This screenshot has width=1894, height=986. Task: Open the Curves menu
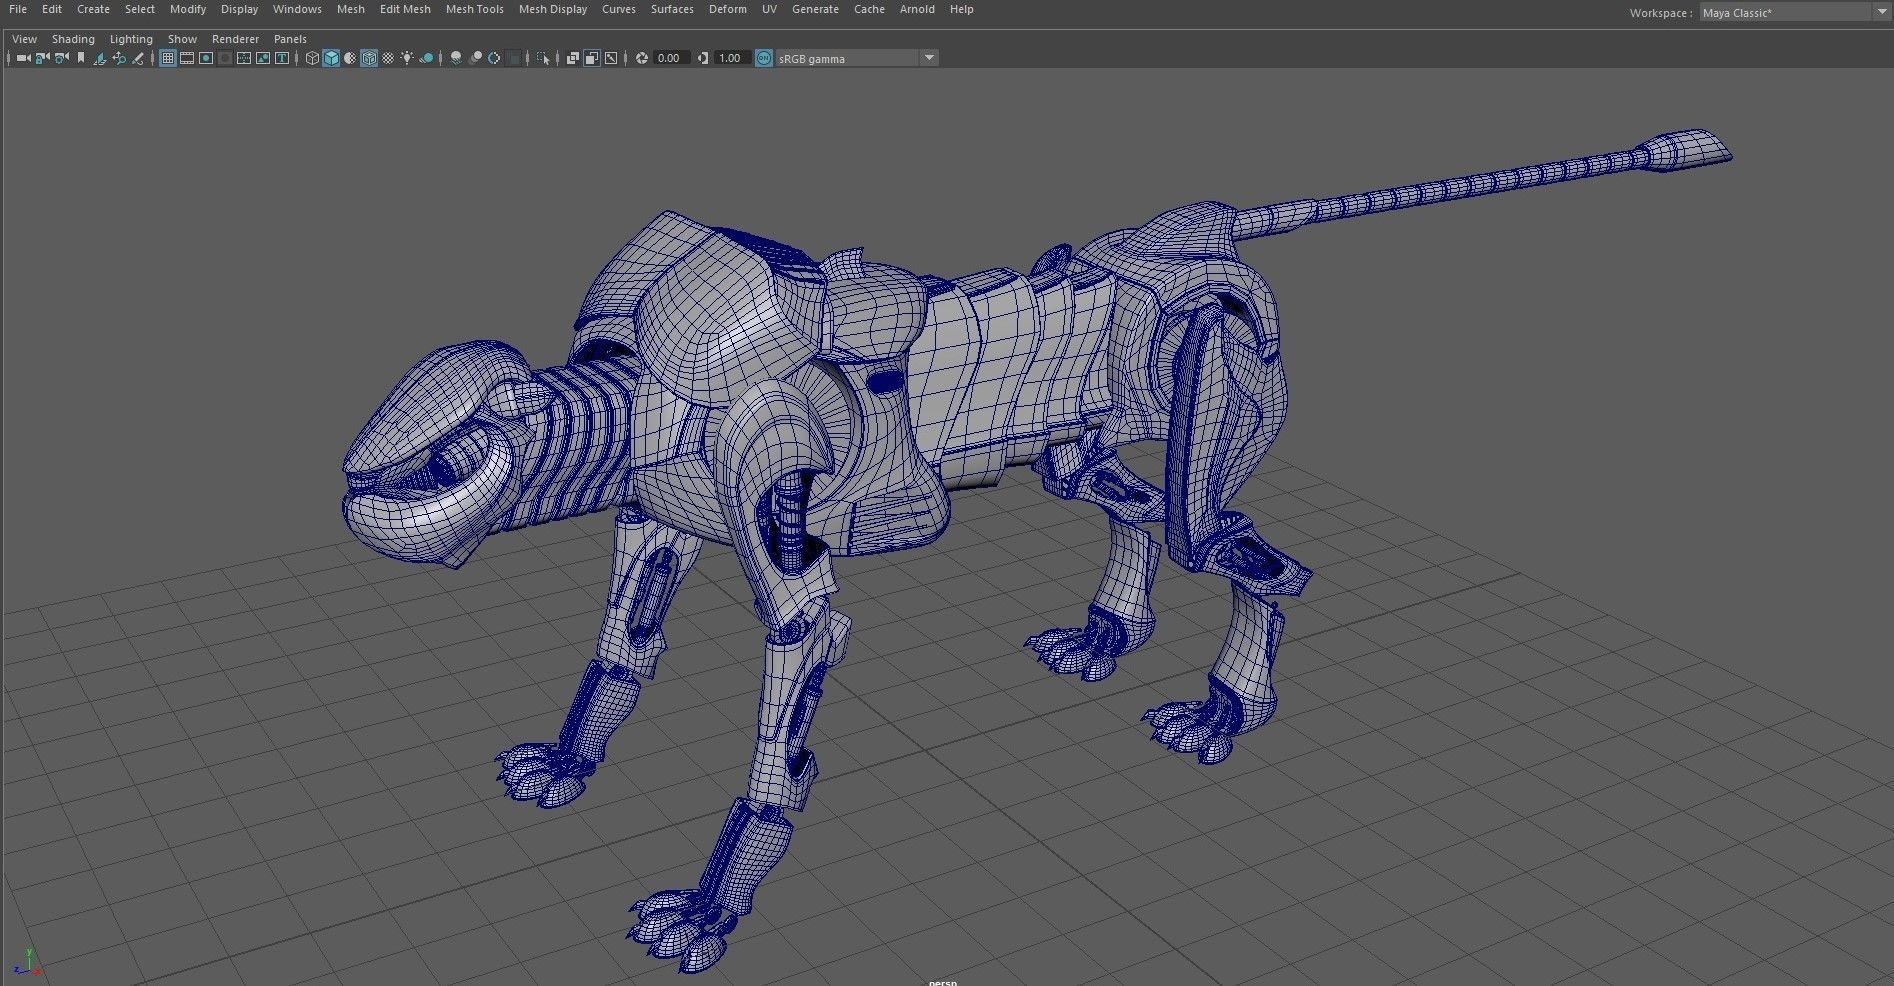[x=618, y=9]
